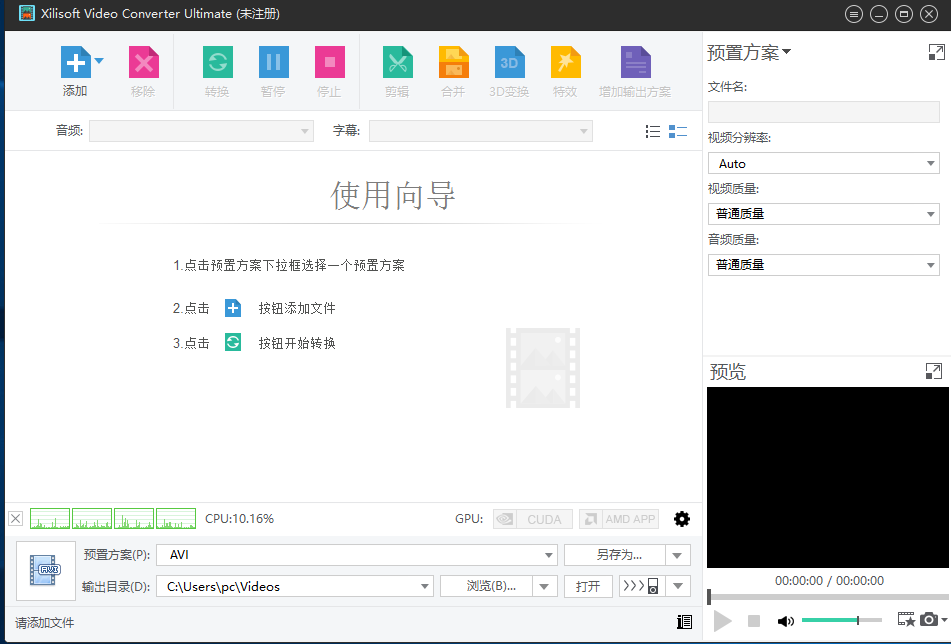Start conversion with the 转换 icon
The width and height of the screenshot is (951, 644).
217,62
